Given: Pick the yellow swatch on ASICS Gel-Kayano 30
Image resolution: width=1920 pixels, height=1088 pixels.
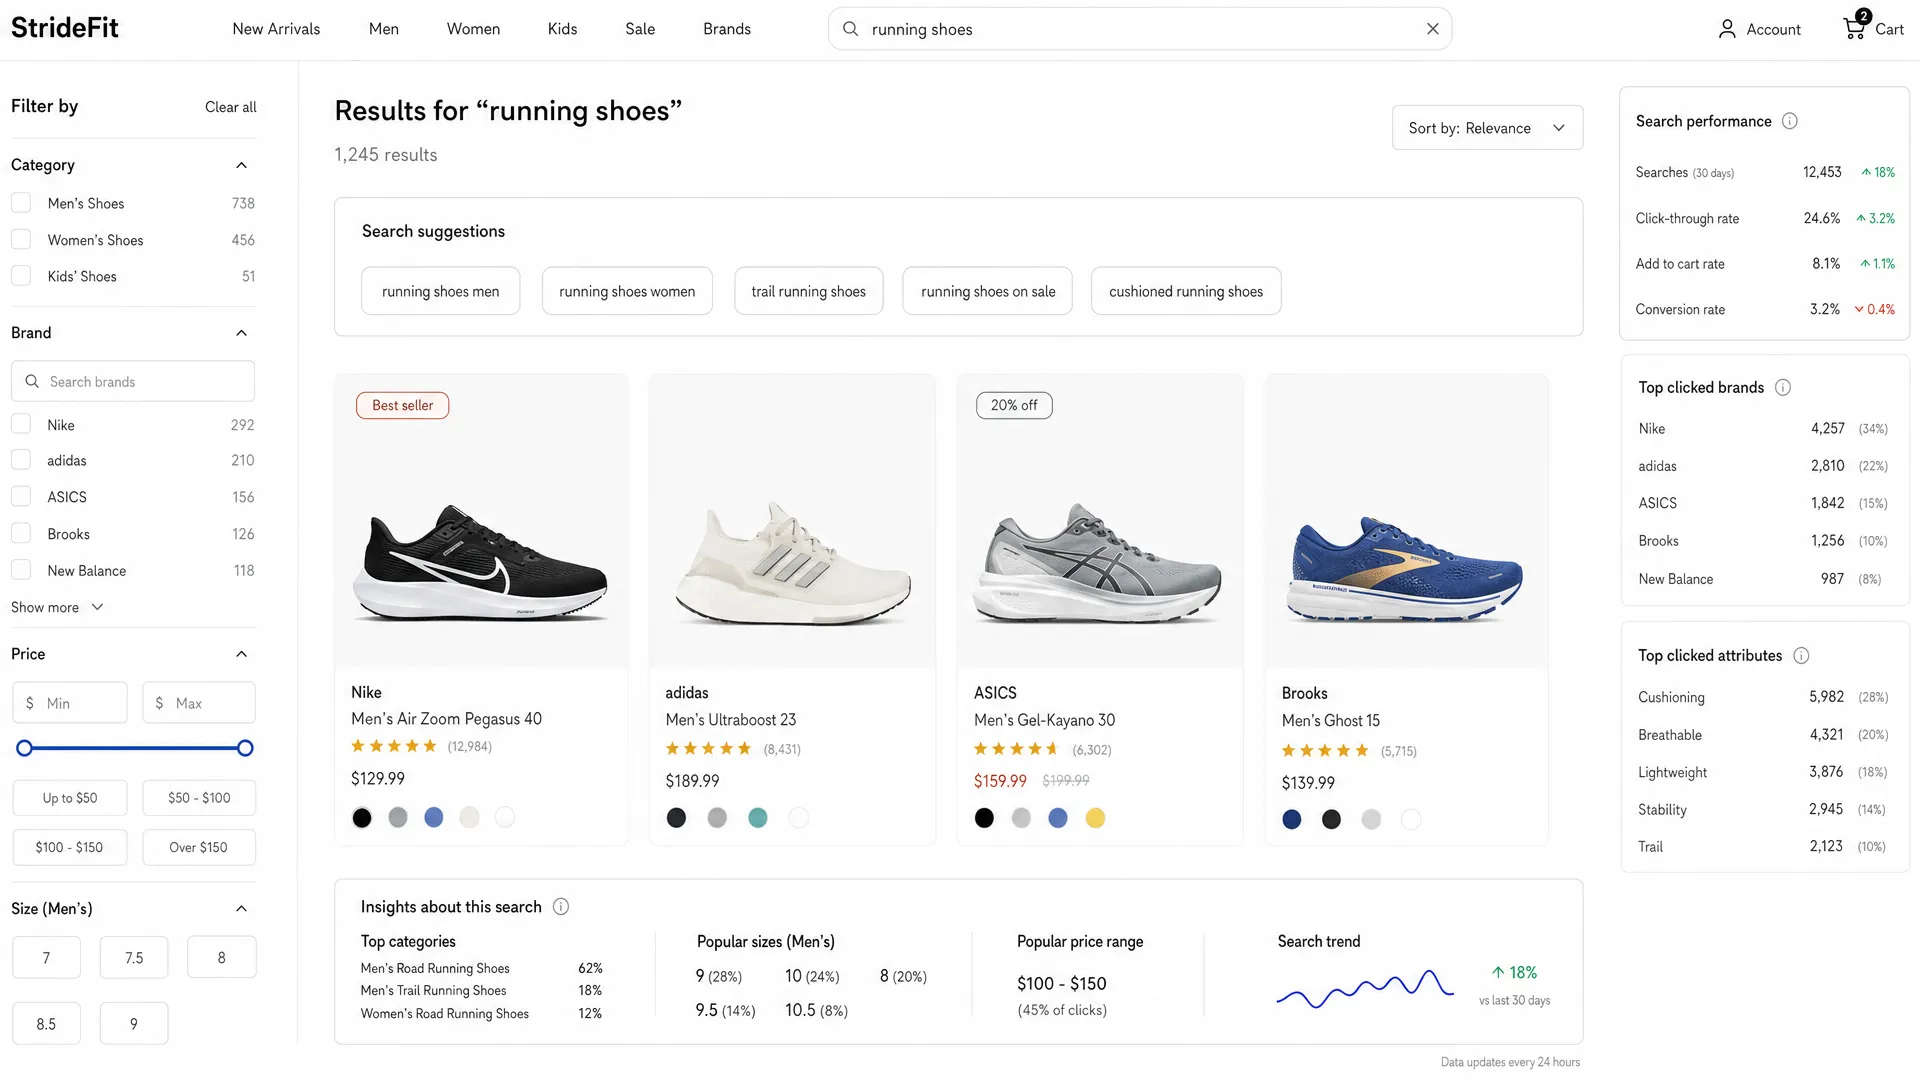Looking at the screenshot, I should pos(1095,818).
